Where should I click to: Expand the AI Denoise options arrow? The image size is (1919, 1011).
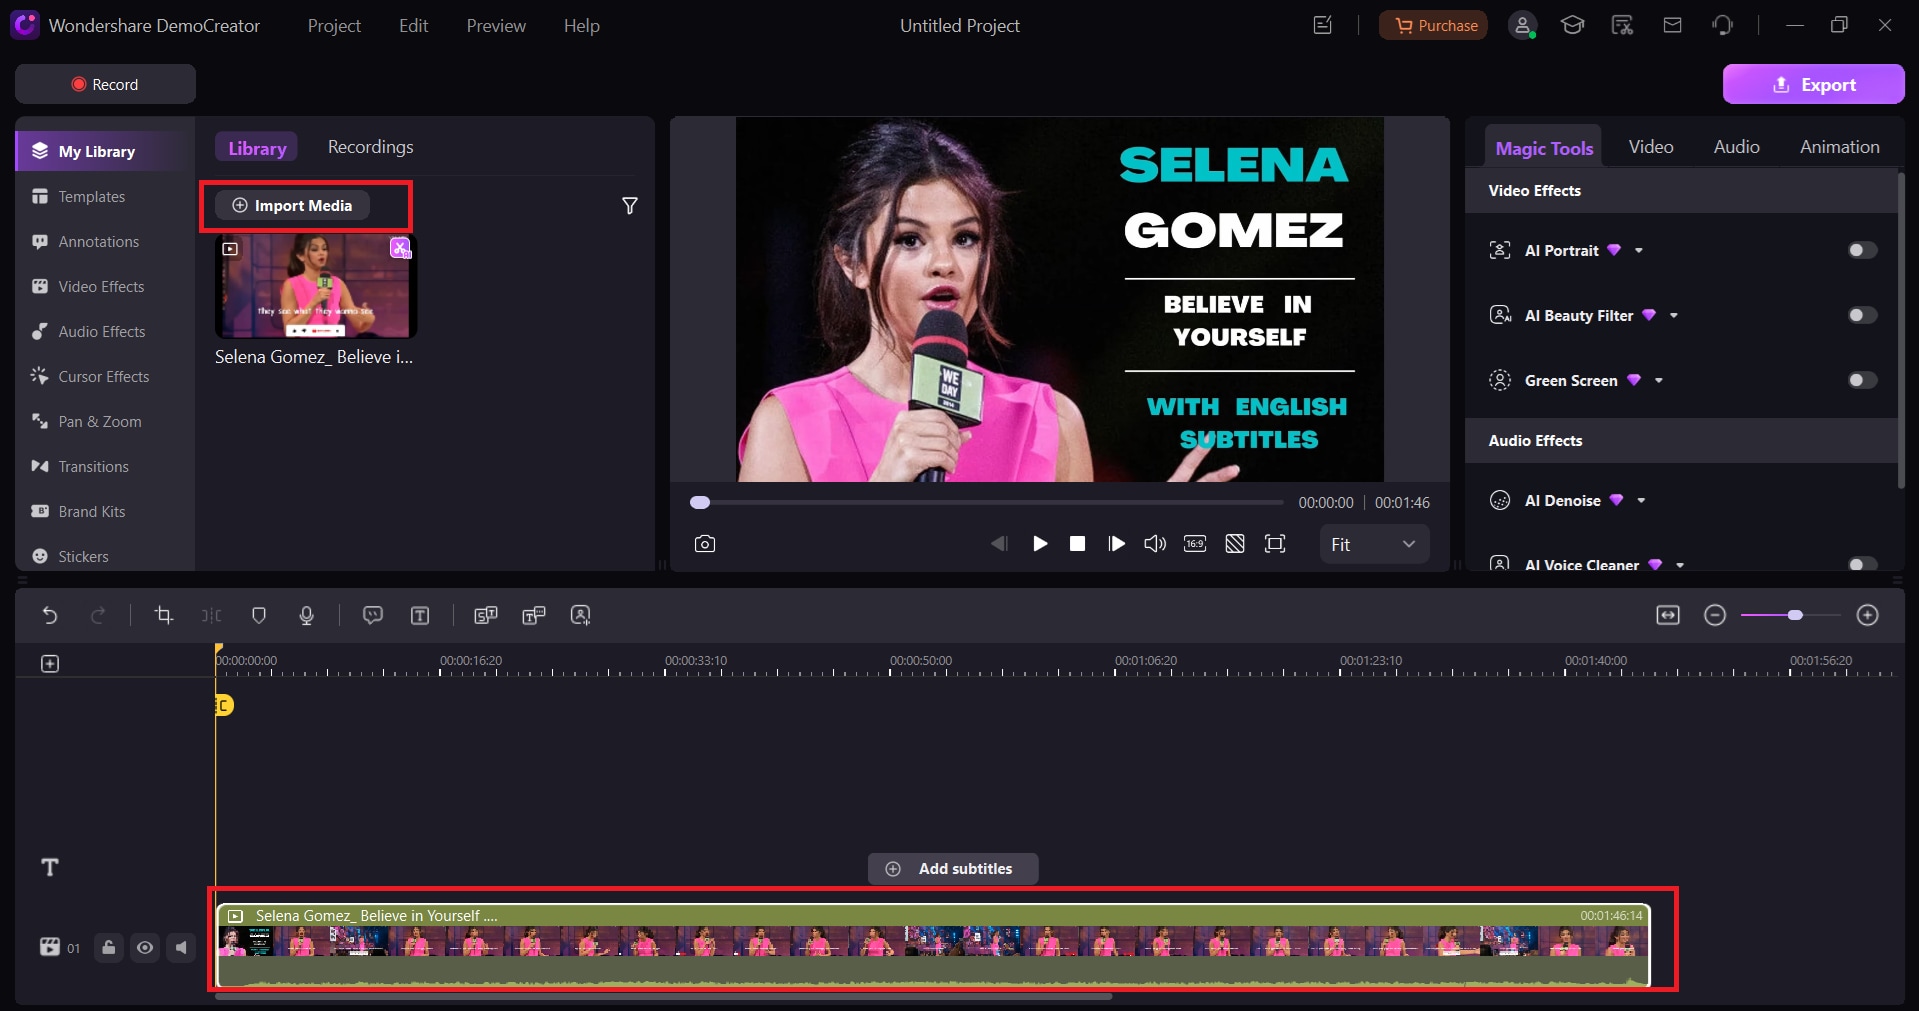coord(1641,500)
